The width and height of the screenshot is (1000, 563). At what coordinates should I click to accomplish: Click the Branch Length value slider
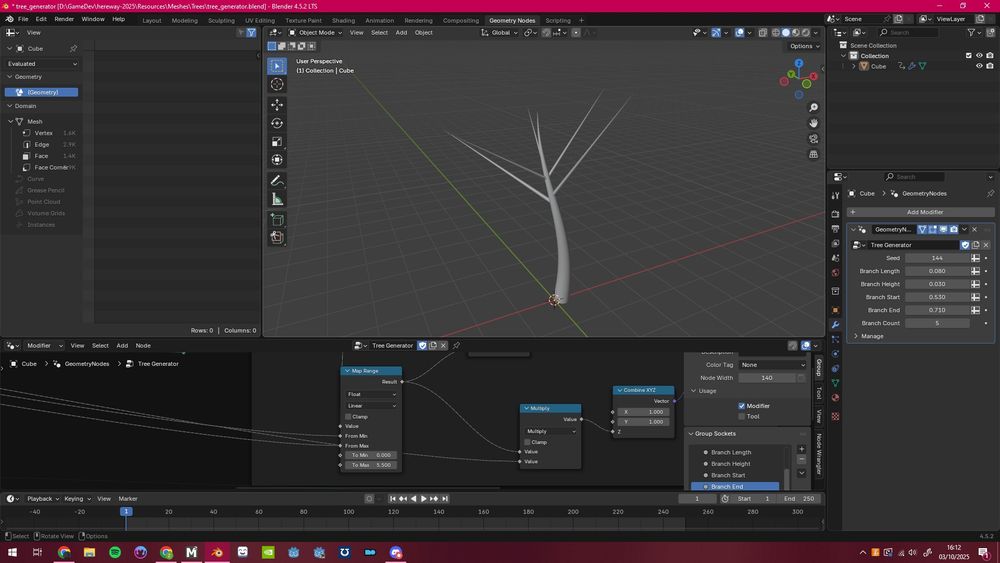coord(937,271)
